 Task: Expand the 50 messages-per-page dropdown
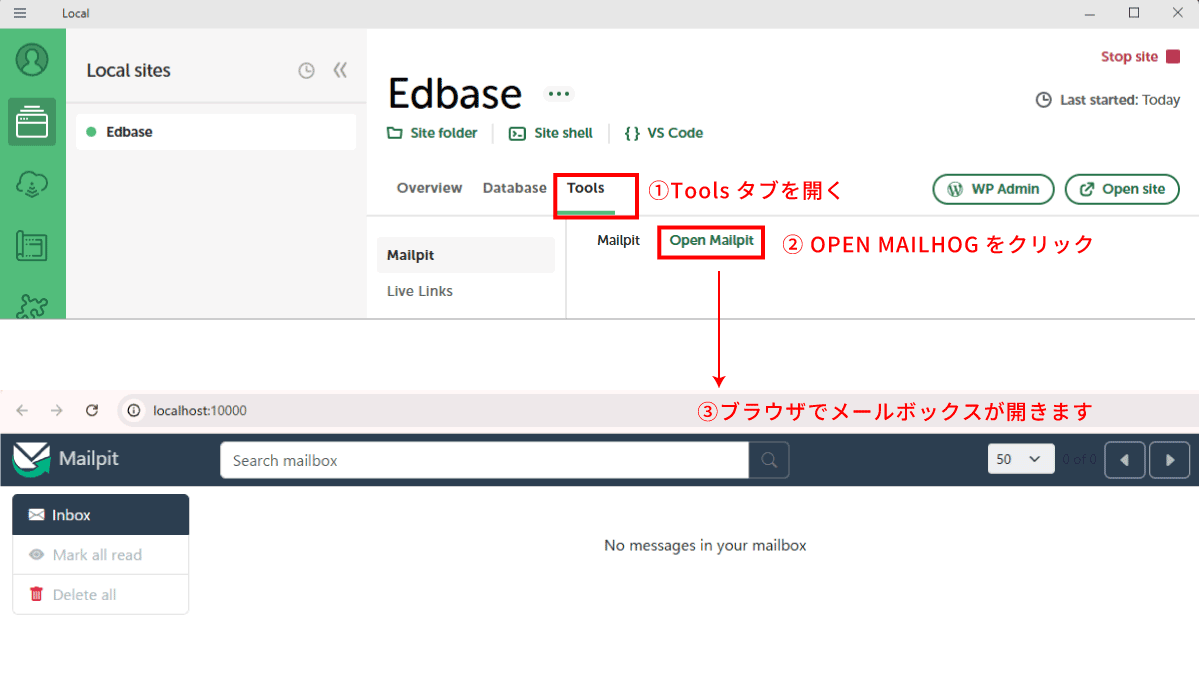pyautogui.click(x=1020, y=459)
